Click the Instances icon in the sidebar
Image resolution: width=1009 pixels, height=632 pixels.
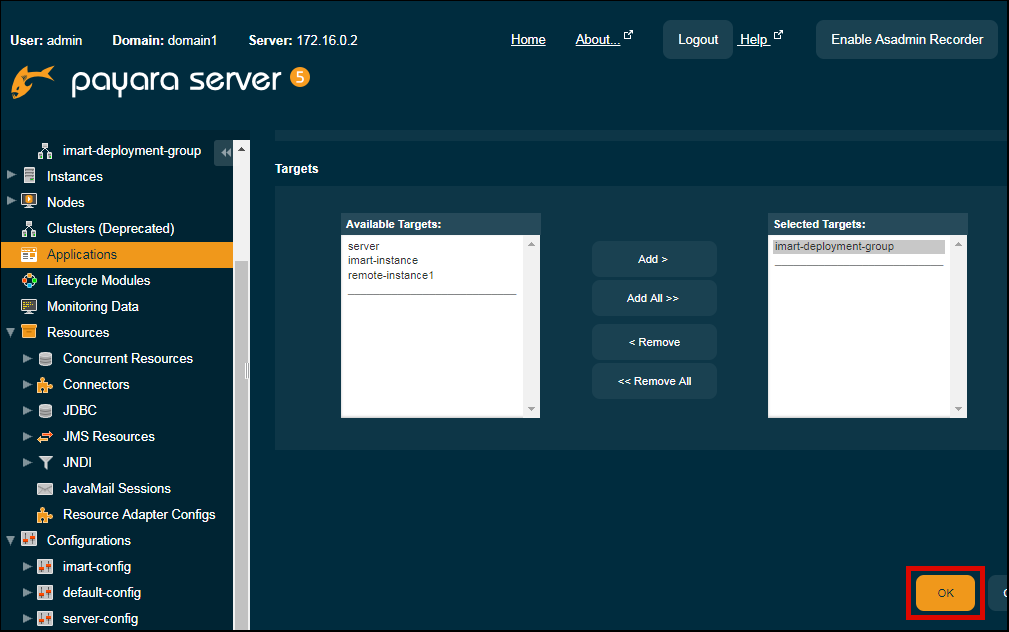tap(29, 176)
